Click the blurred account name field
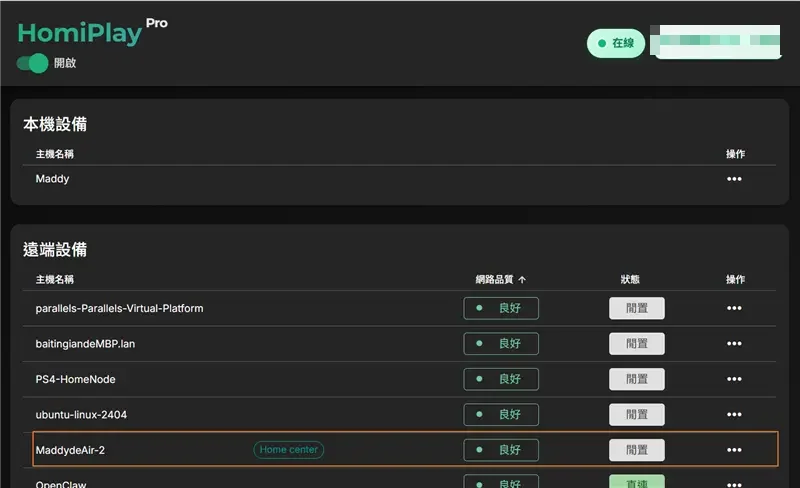Image resolution: width=800 pixels, height=488 pixels. pyautogui.click(x=716, y=42)
